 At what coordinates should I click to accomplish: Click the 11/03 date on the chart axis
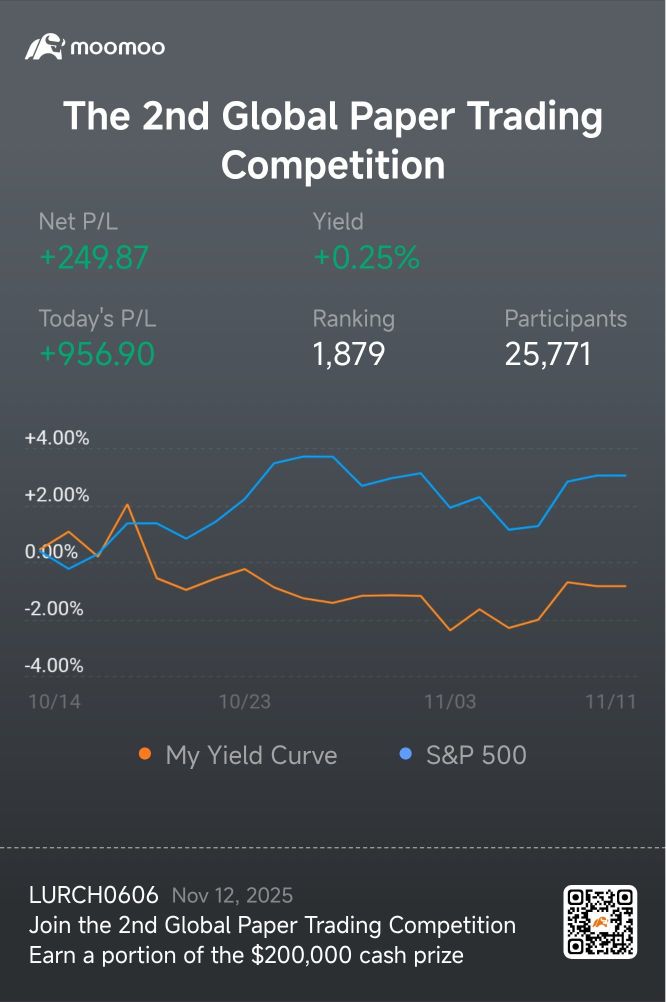(451, 702)
